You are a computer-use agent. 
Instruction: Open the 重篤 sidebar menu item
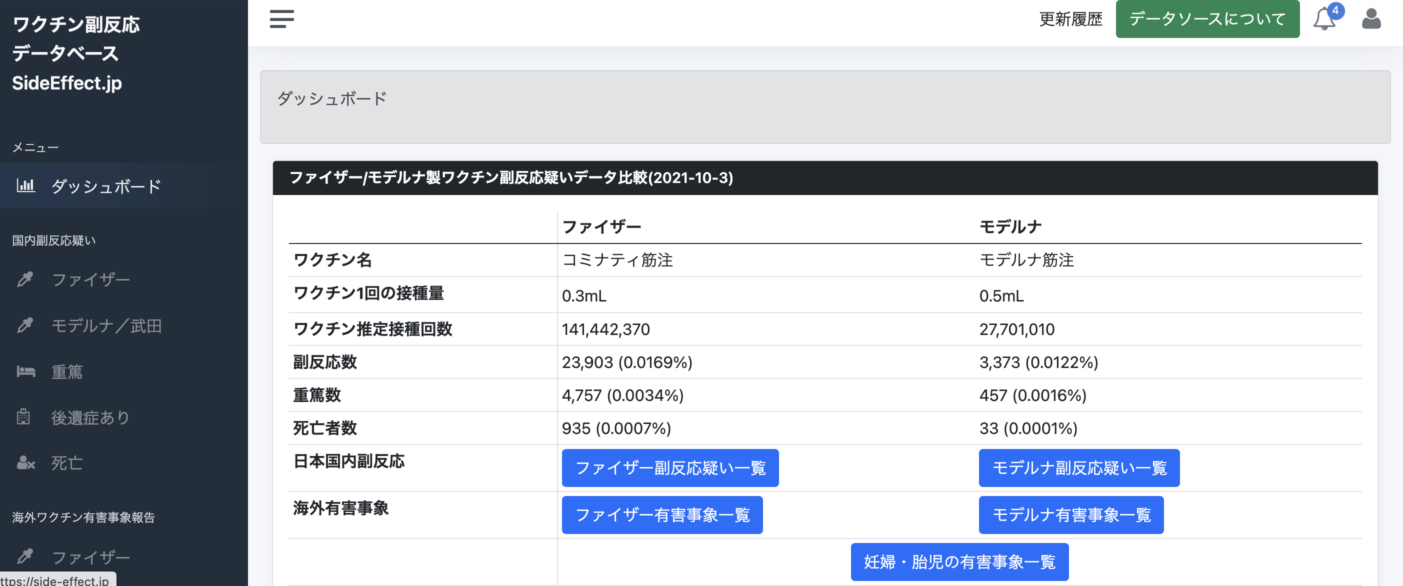[67, 372]
